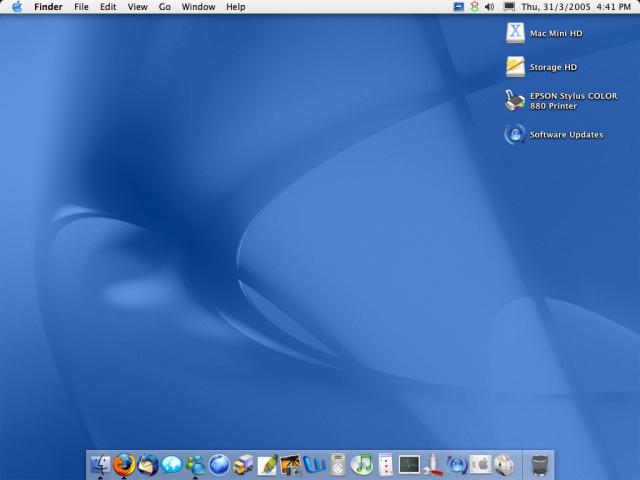Select the EPSON Stylus COLOR 880 Printer icon
This screenshot has height=480, width=640.
click(x=515, y=100)
